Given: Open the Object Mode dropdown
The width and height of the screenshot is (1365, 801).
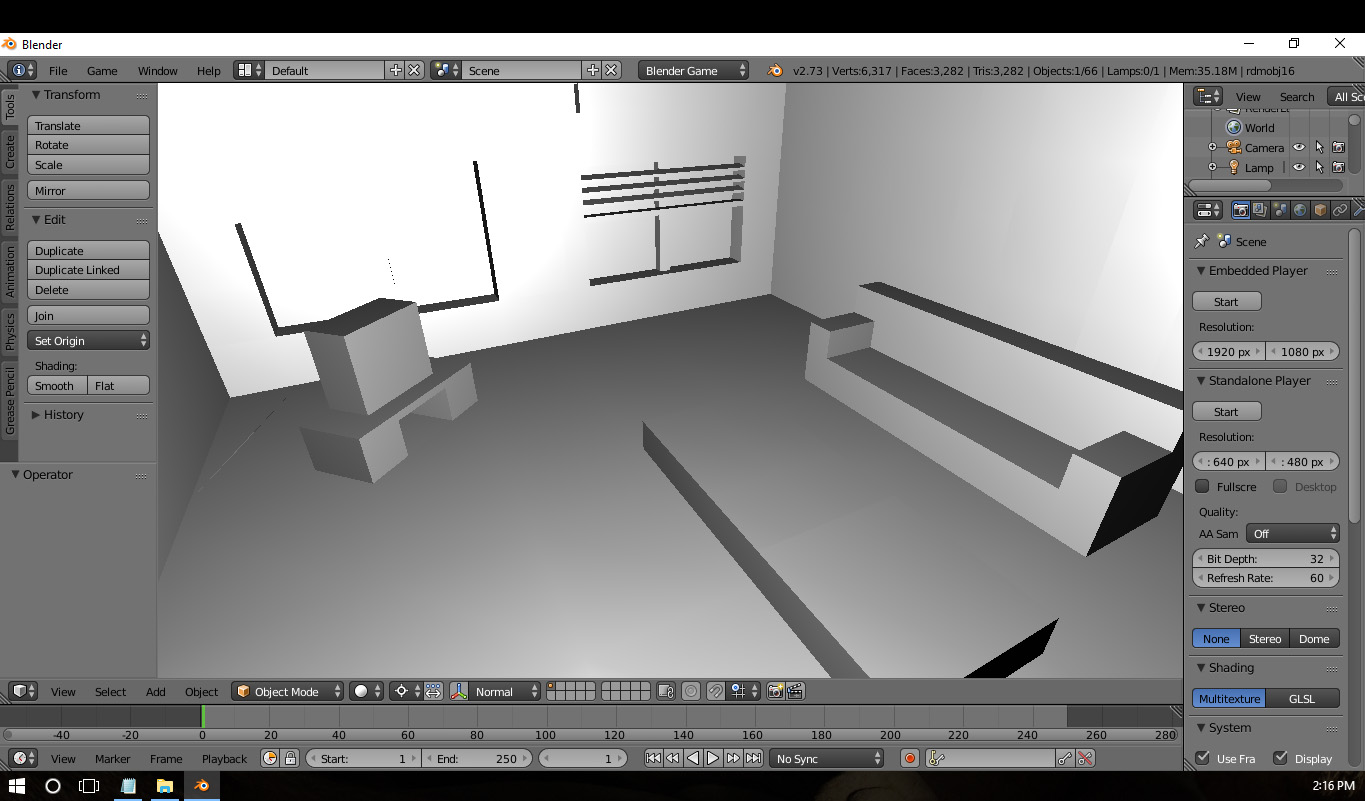Looking at the screenshot, I should click(x=288, y=691).
